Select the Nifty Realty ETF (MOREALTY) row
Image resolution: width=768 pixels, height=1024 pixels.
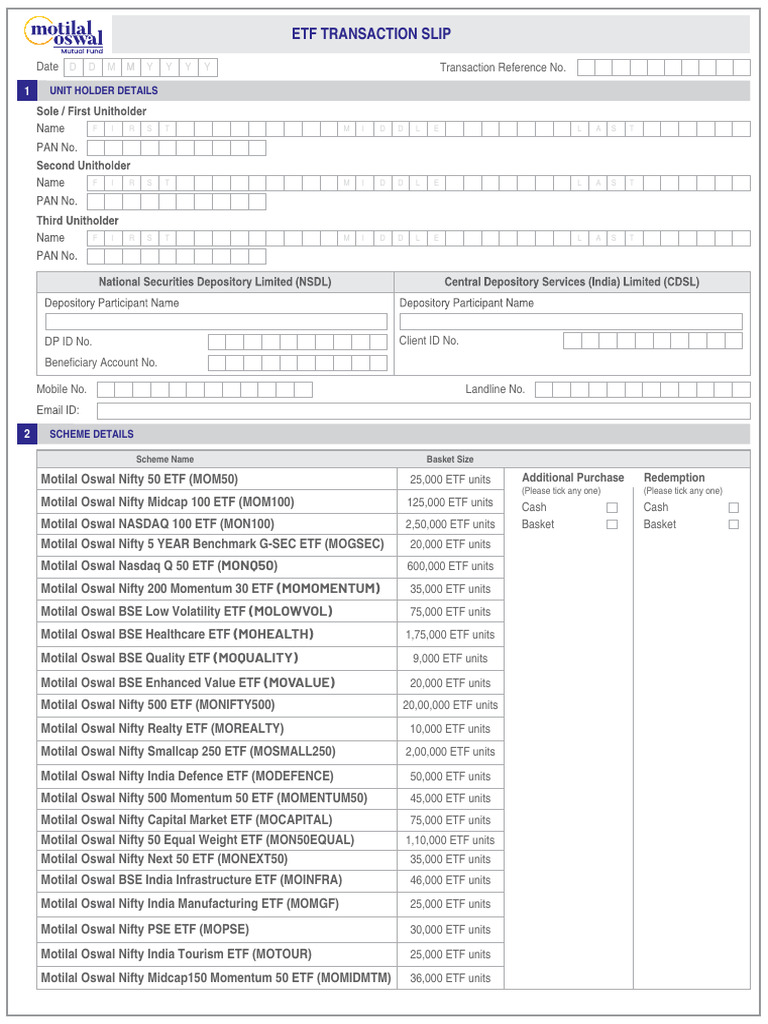[x=270, y=729]
